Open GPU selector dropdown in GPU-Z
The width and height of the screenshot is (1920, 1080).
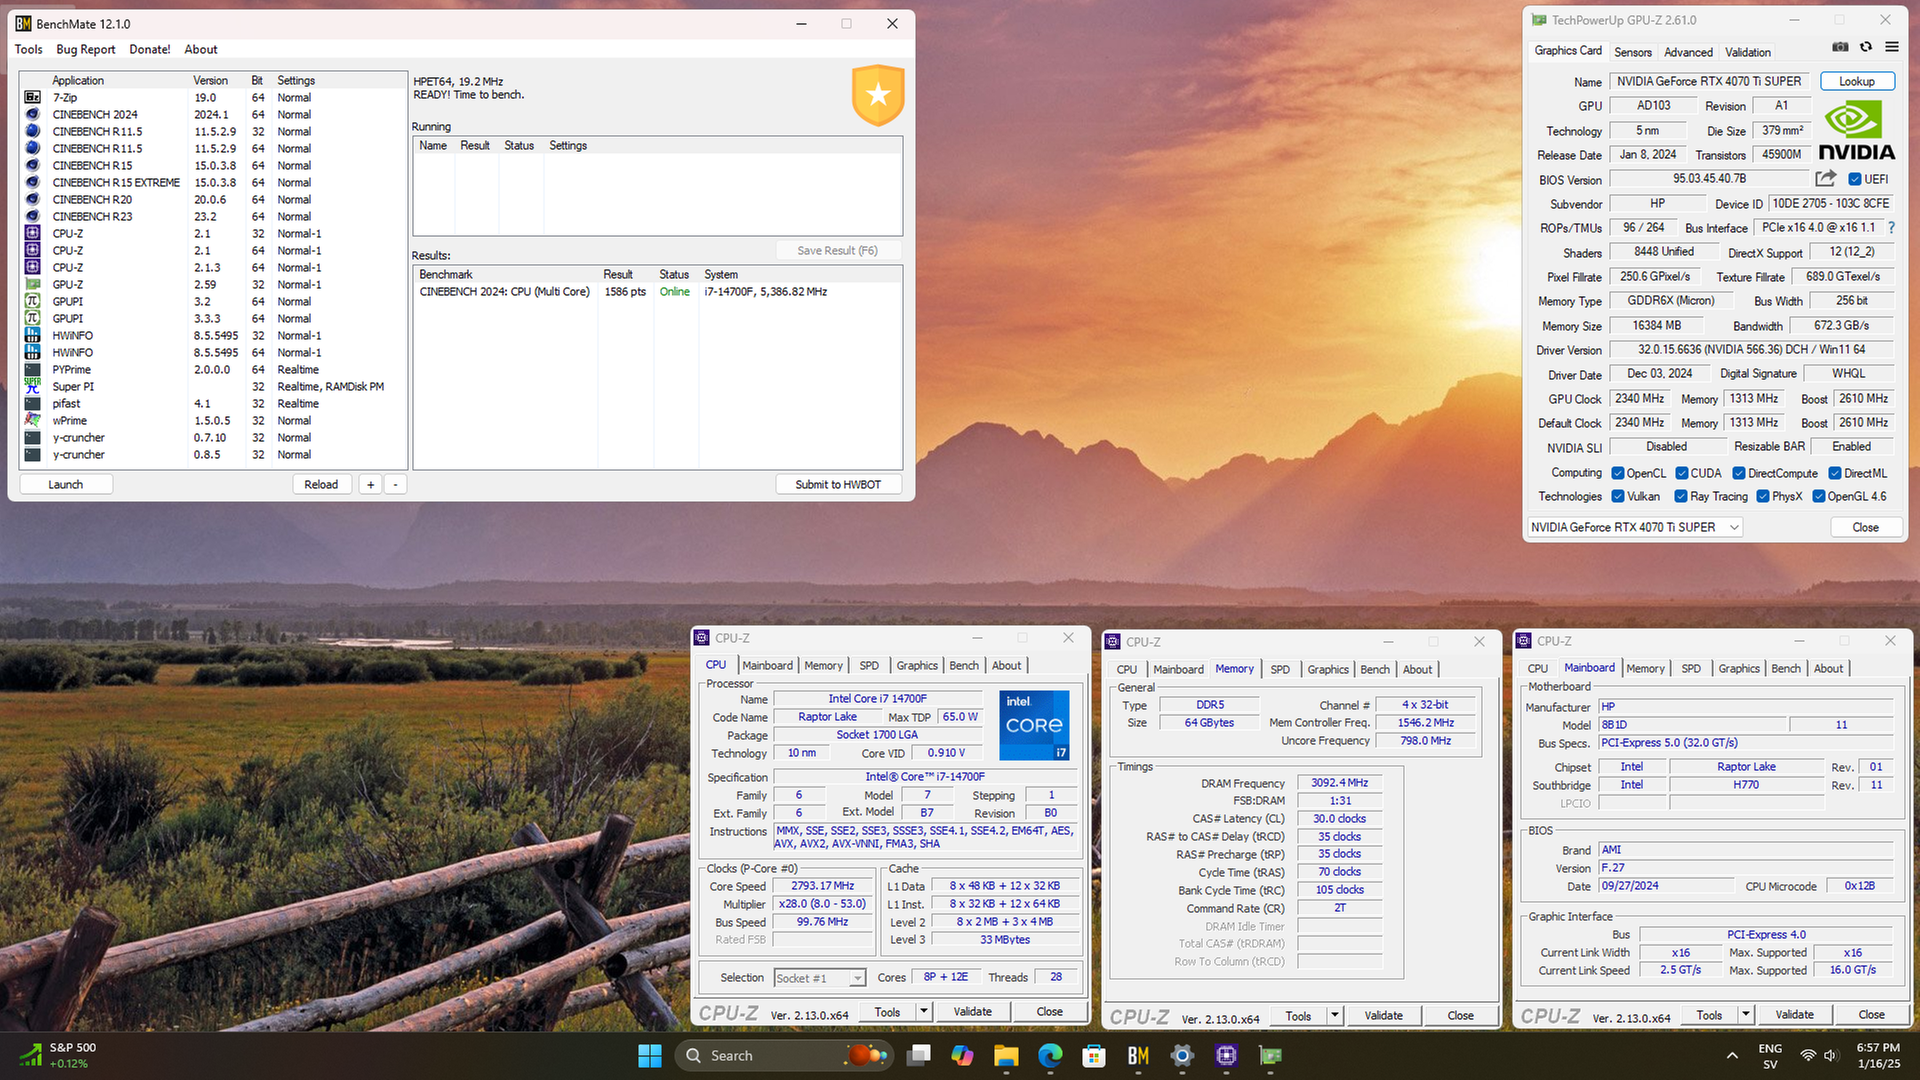pos(1634,527)
